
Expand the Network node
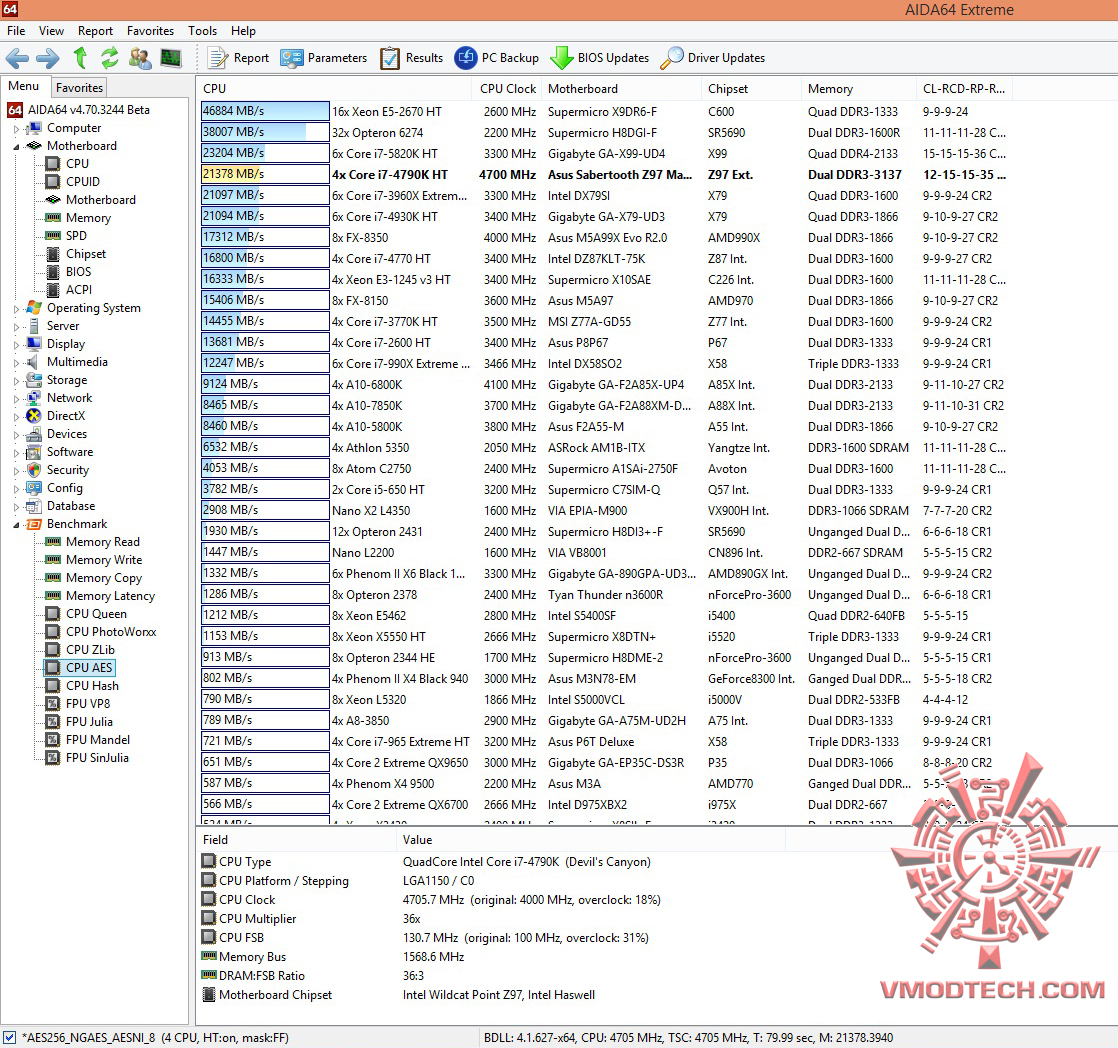click(16, 399)
